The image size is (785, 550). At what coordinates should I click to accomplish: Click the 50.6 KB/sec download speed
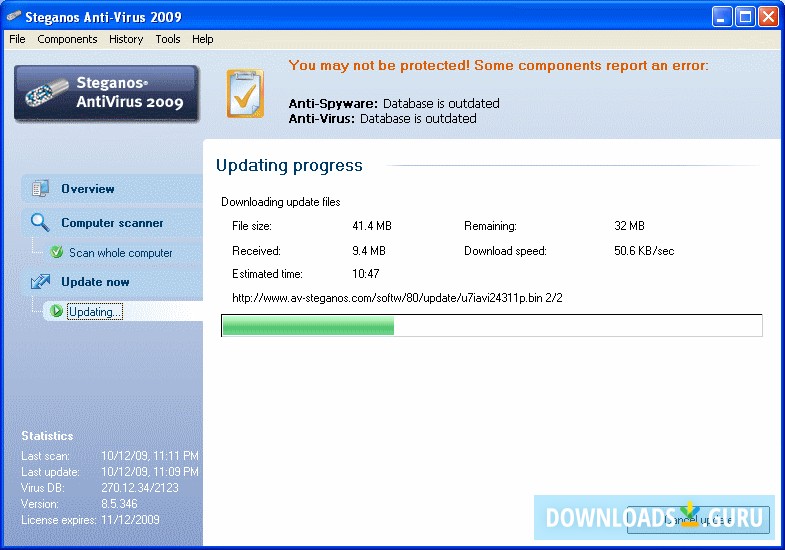pos(644,251)
